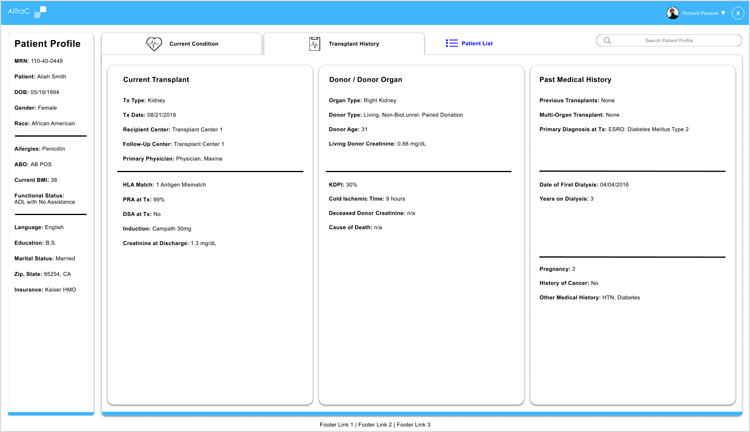Click the MRN value 110-40-0448

(47, 61)
